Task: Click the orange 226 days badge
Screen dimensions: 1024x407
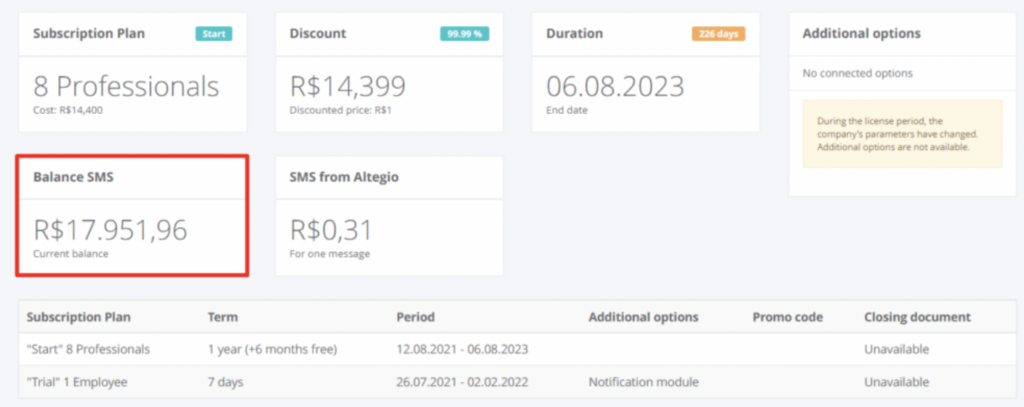Action: pyautogui.click(x=718, y=33)
